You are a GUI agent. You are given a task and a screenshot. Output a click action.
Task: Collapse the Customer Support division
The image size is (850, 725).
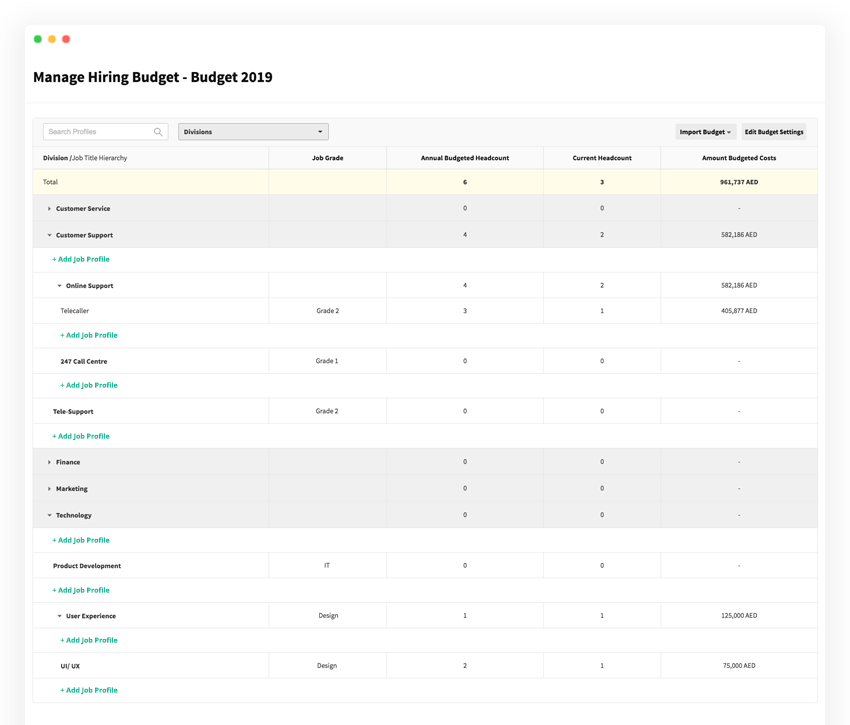(x=49, y=235)
